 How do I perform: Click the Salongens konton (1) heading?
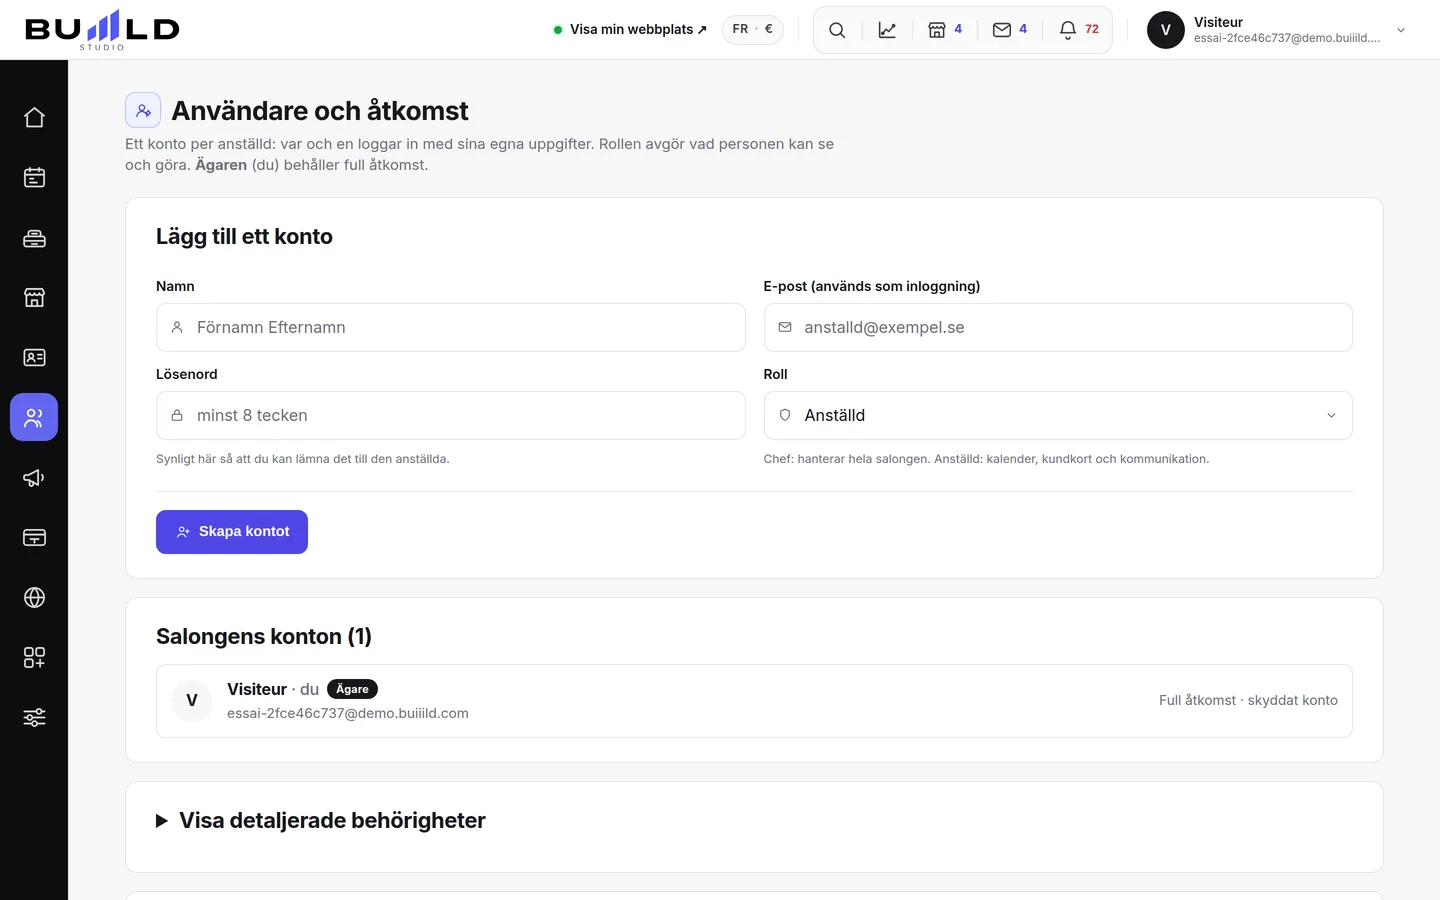tap(264, 637)
